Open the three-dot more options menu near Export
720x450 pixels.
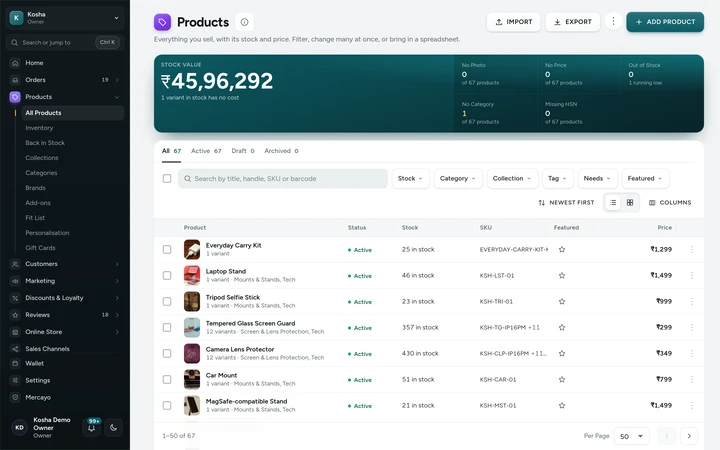613,22
